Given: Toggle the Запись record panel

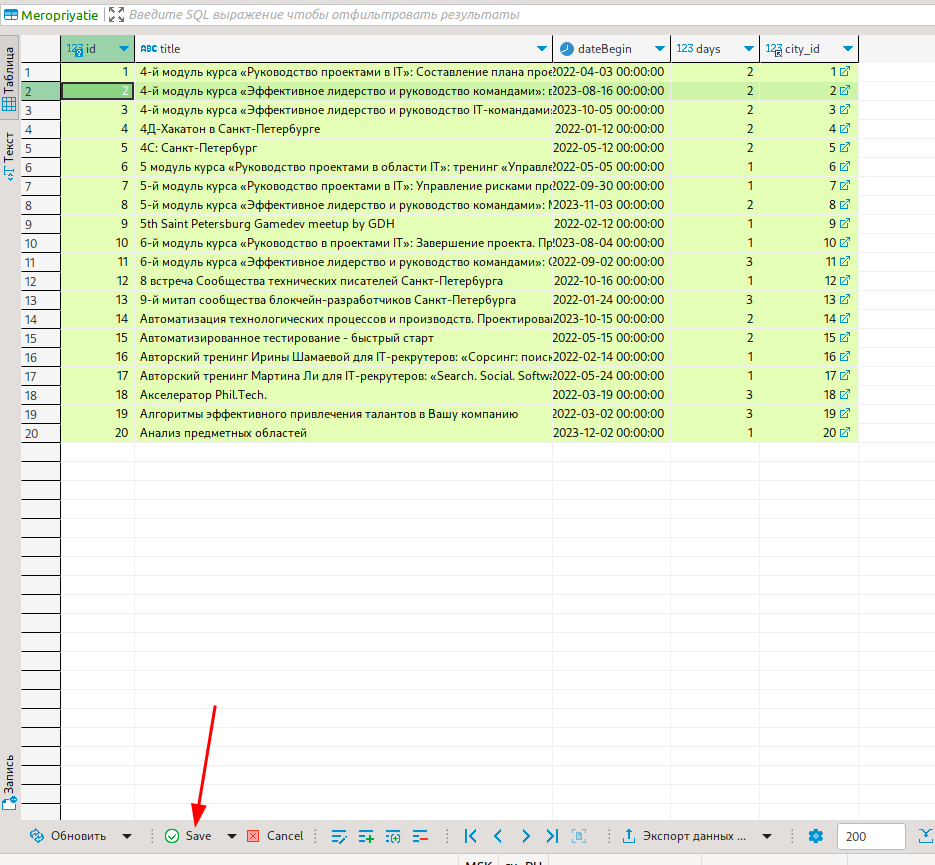Looking at the screenshot, I should [9, 780].
